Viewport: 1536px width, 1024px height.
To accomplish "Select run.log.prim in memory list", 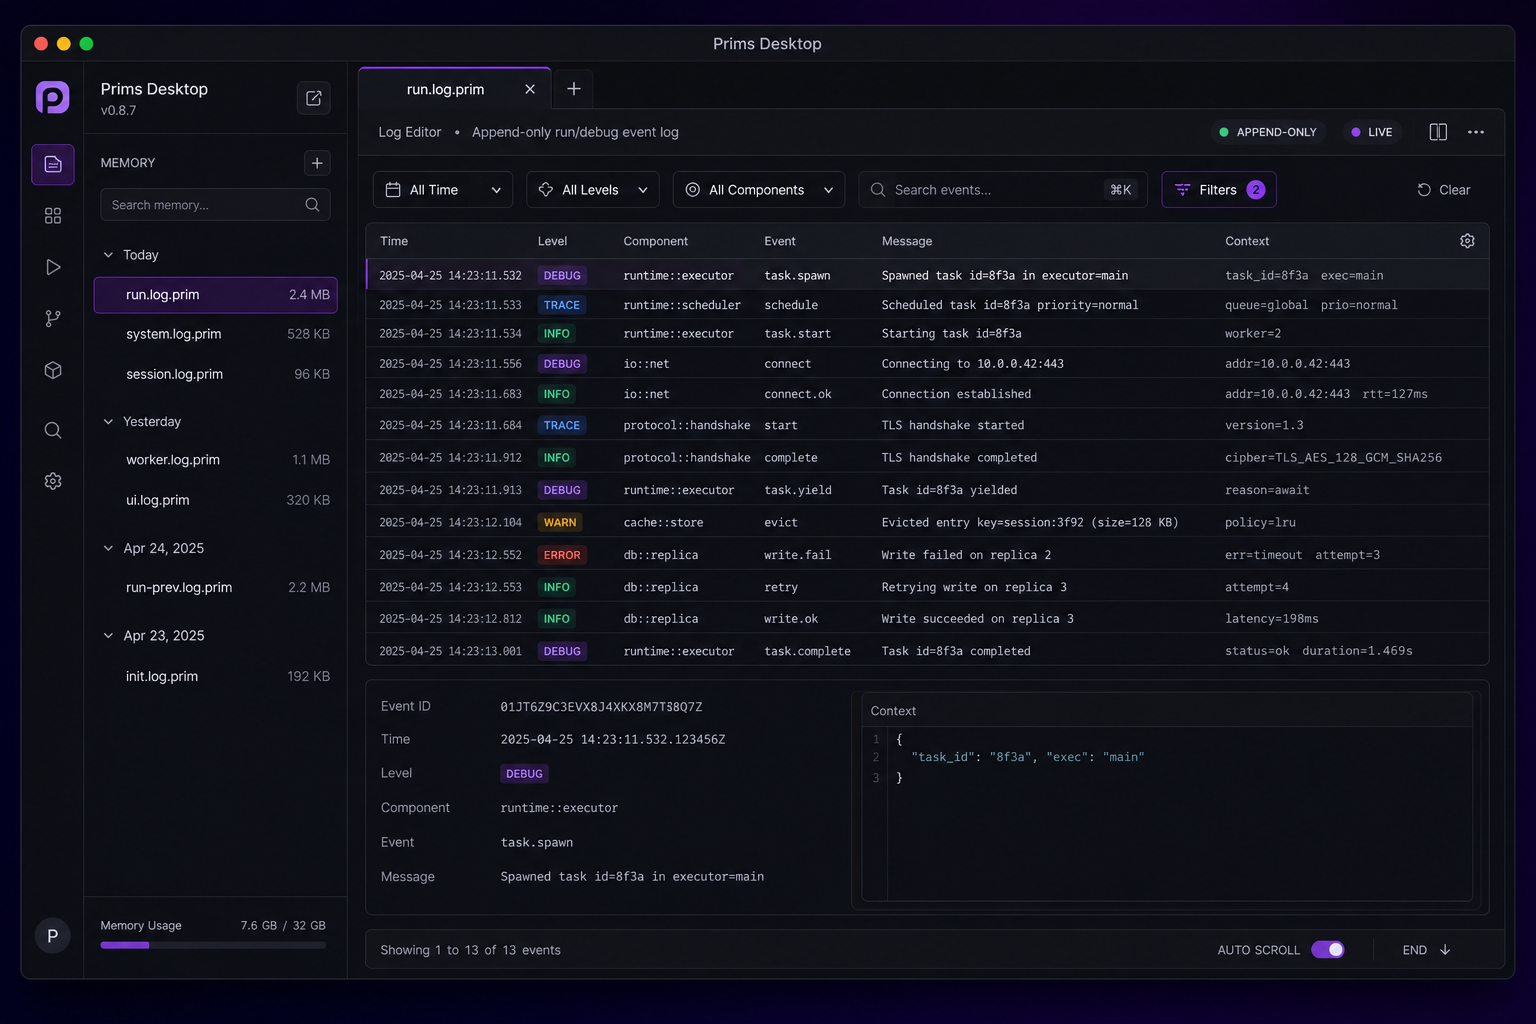I will click(x=216, y=295).
